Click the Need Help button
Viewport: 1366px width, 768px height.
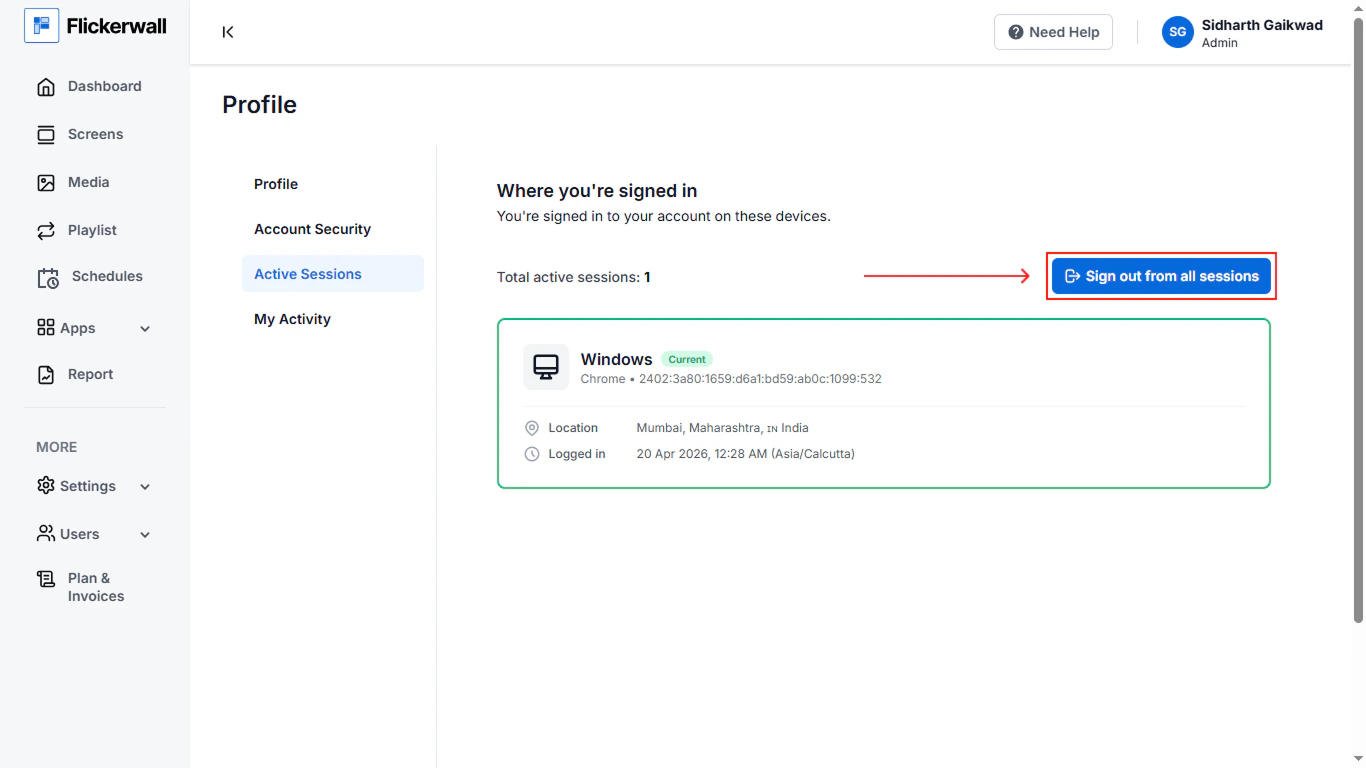(1053, 32)
